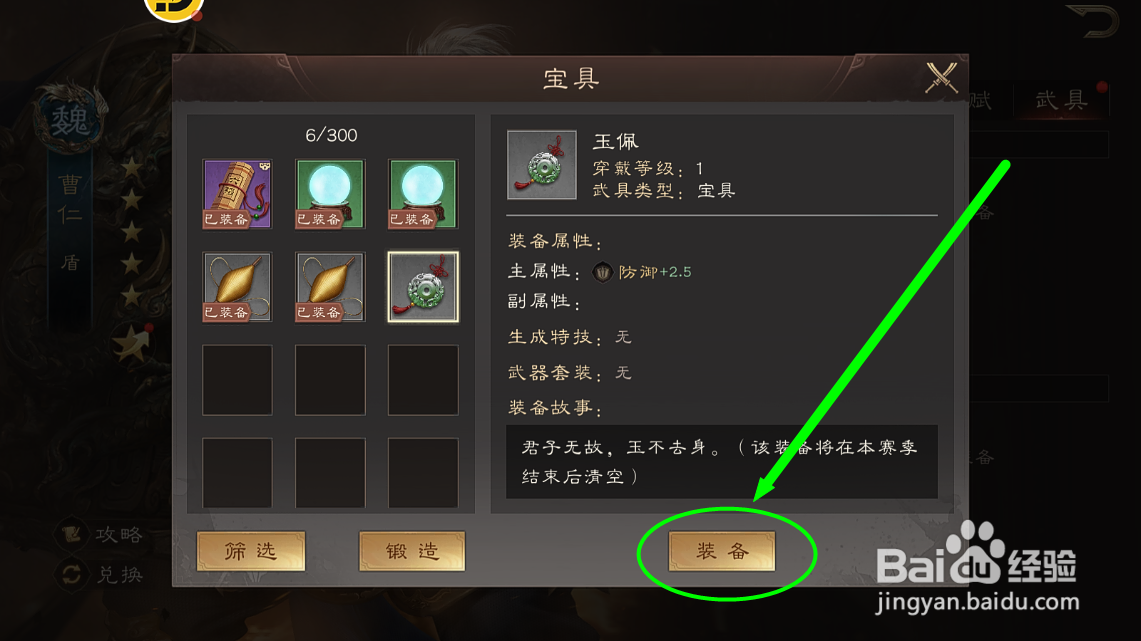Click the return arrow at top right
Image resolution: width=1141 pixels, height=641 pixels.
(1093, 20)
